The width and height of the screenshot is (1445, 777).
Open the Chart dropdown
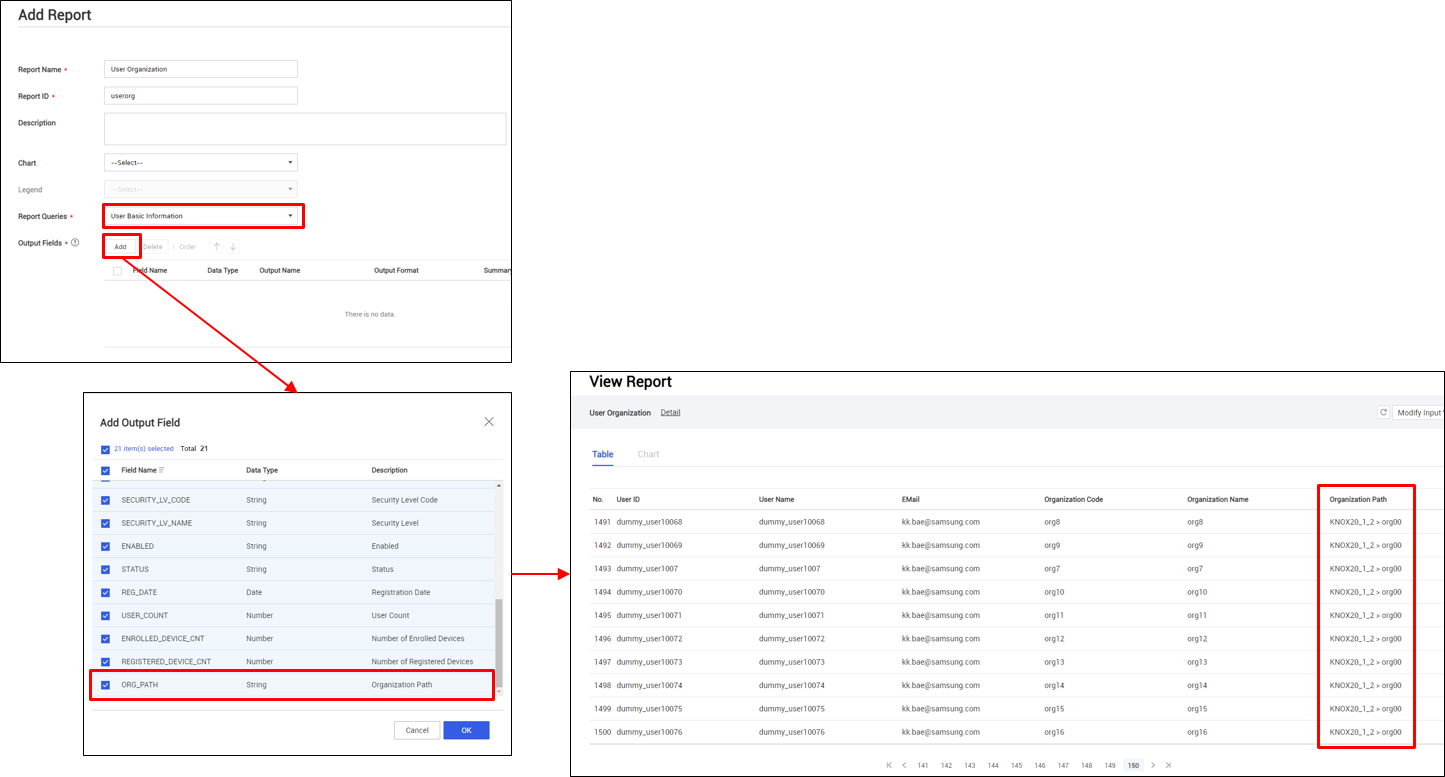point(200,162)
